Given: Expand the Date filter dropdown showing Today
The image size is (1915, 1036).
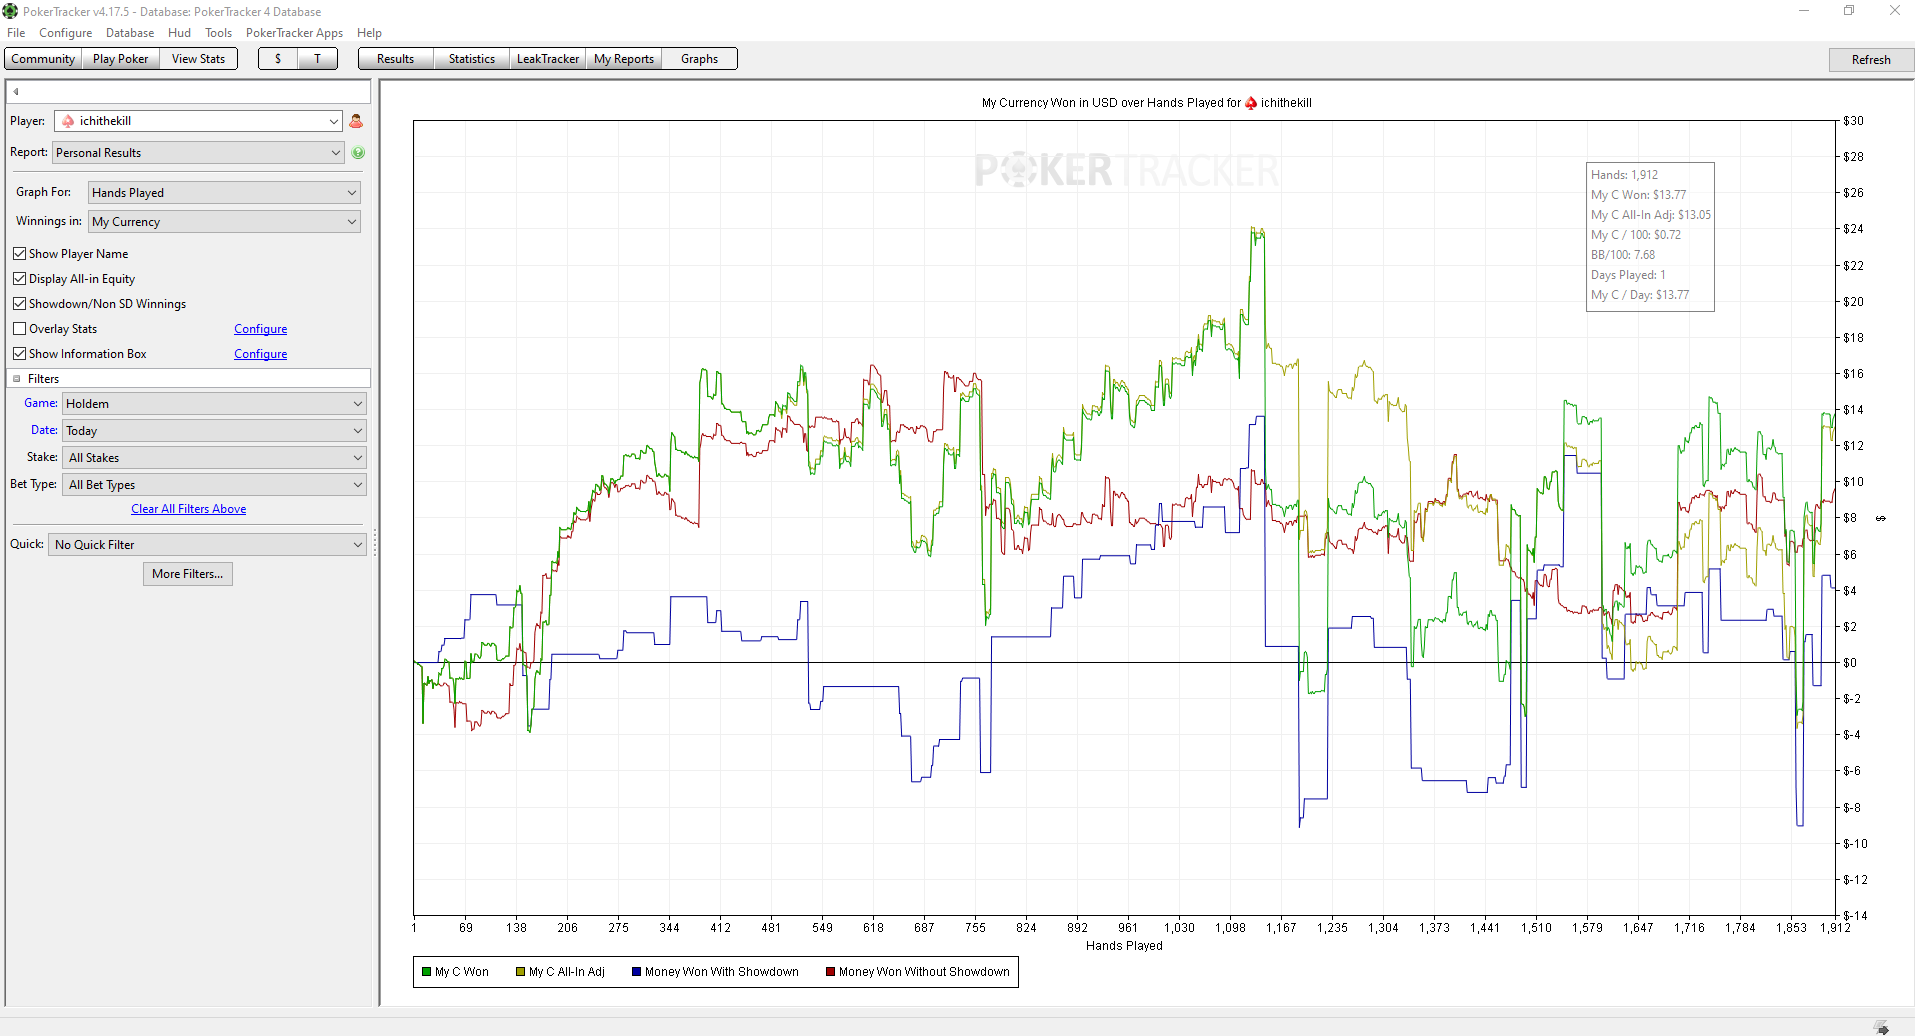Looking at the screenshot, I should click(214, 431).
